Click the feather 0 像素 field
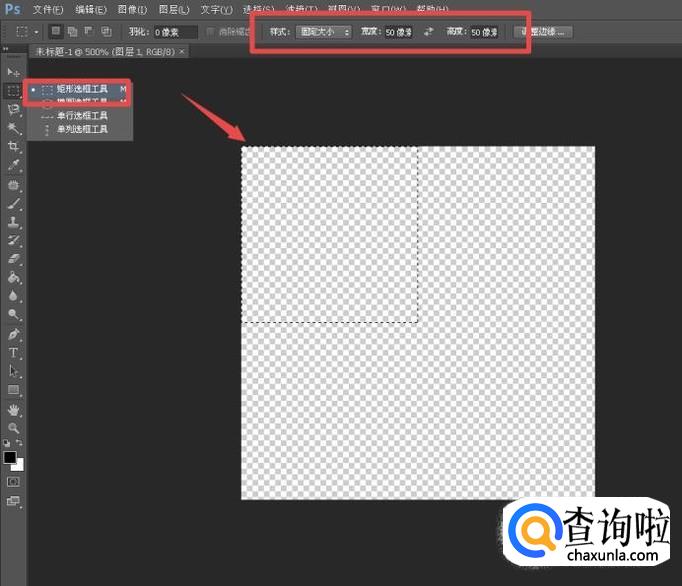Image resolution: width=682 pixels, height=586 pixels. click(175, 32)
